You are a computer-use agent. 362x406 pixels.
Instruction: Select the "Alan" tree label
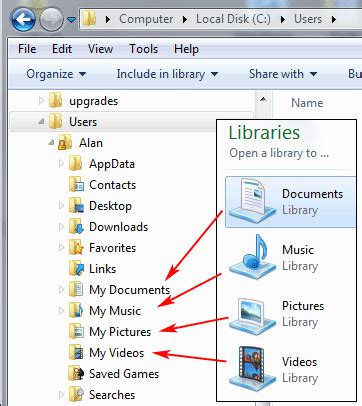click(x=91, y=143)
